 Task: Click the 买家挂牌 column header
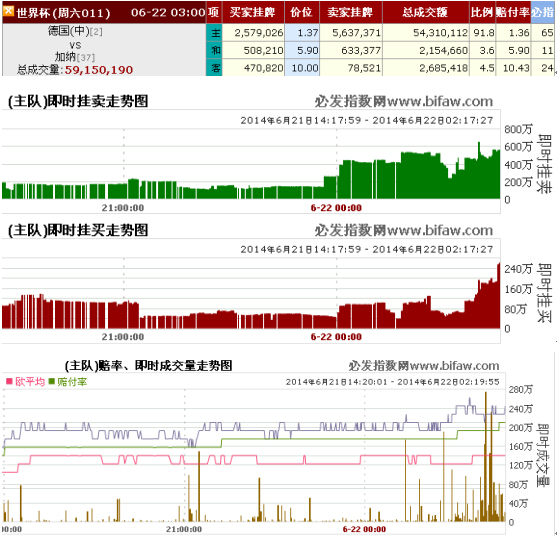pyautogui.click(x=253, y=12)
